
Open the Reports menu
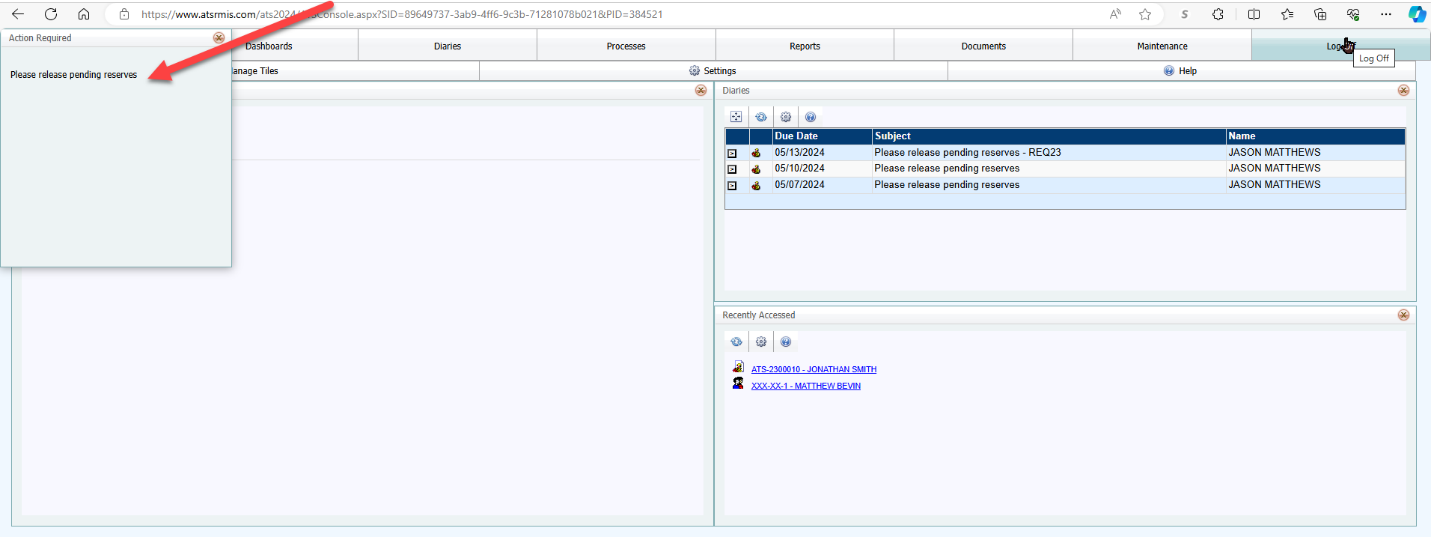coord(804,46)
